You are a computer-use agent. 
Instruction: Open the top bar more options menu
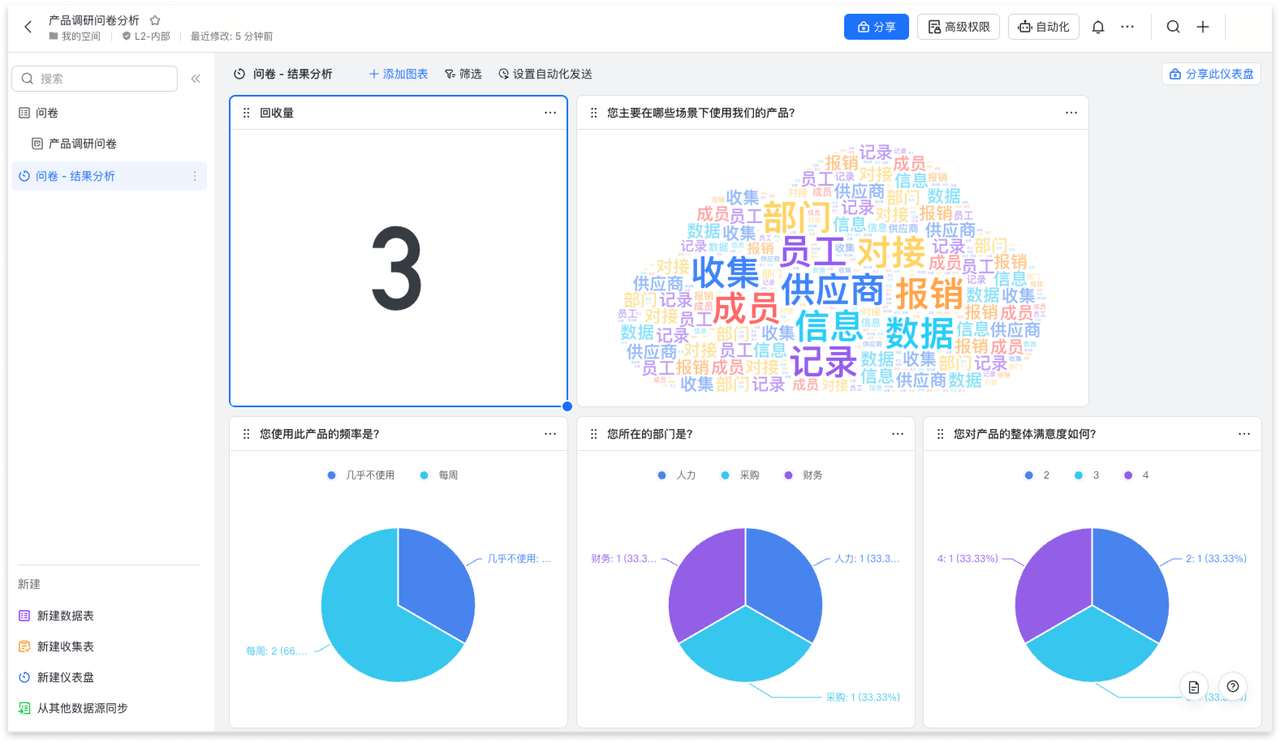tap(1128, 27)
